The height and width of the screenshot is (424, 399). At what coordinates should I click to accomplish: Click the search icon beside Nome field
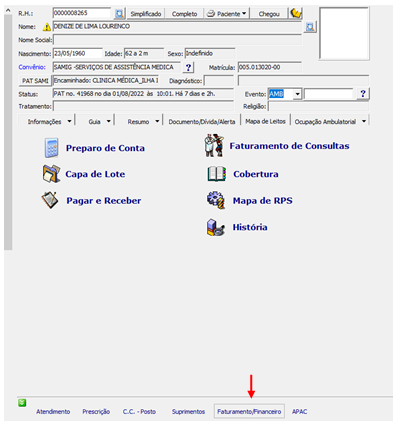click(x=310, y=27)
